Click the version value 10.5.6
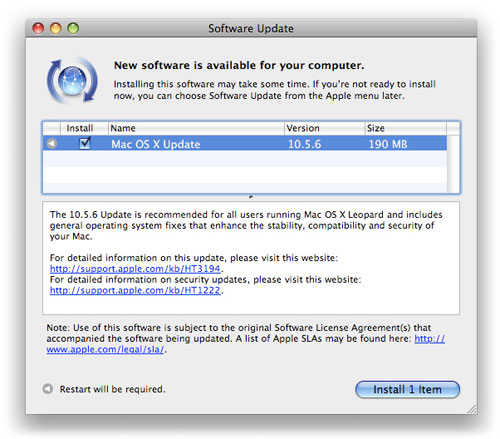Image resolution: width=500 pixels, height=439 pixels. (304, 144)
